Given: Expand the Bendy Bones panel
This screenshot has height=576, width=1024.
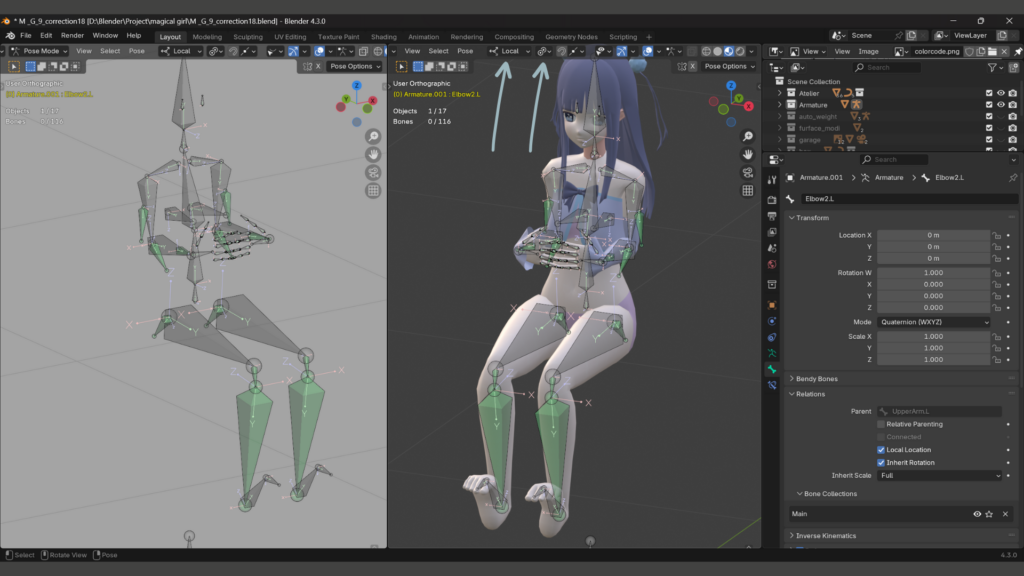Looking at the screenshot, I should [817, 379].
